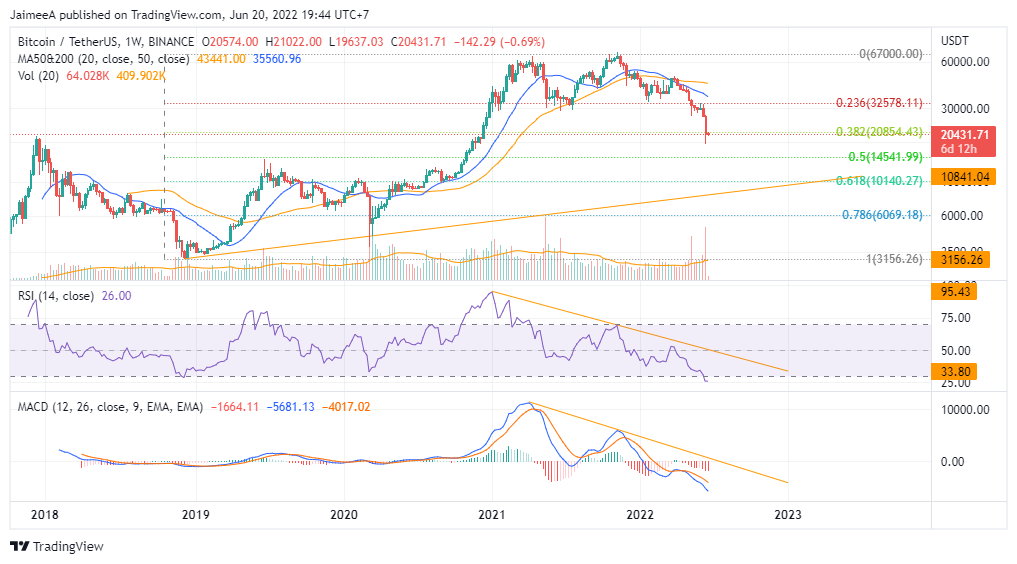Click the 'JaimeeA published on TradingView.com' caption

pos(114,14)
